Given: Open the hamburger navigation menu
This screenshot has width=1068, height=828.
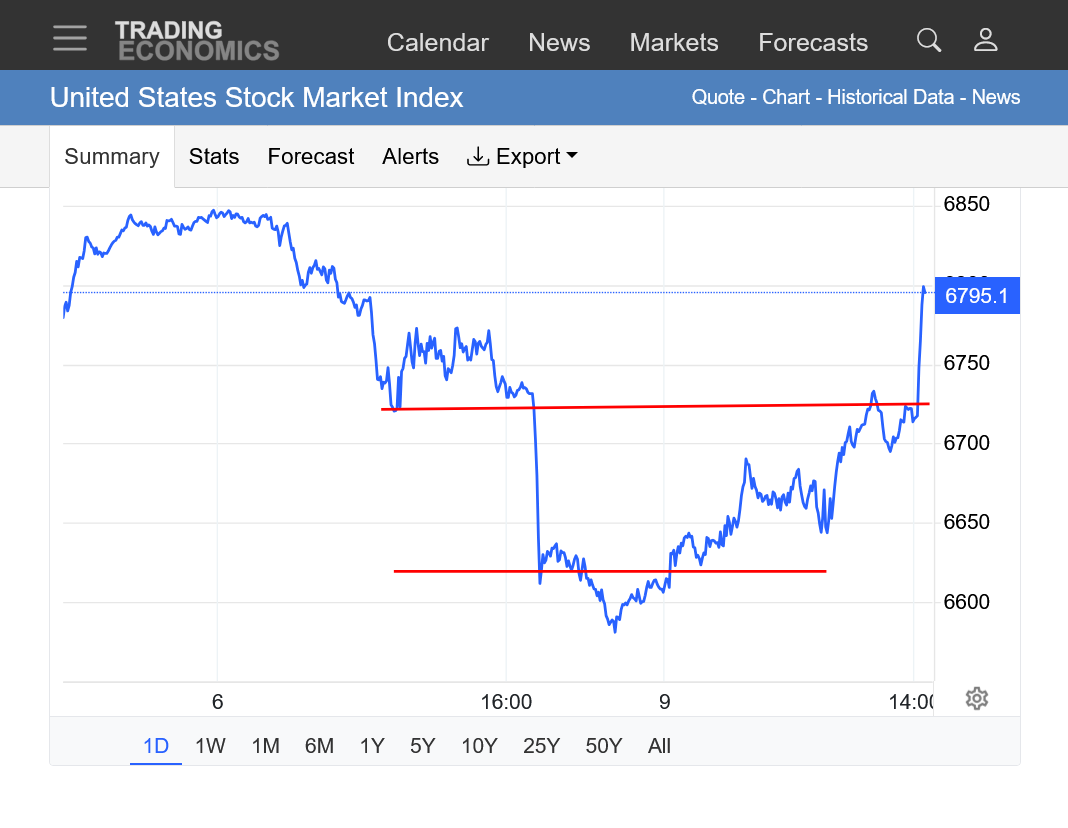Looking at the screenshot, I should coord(70,39).
